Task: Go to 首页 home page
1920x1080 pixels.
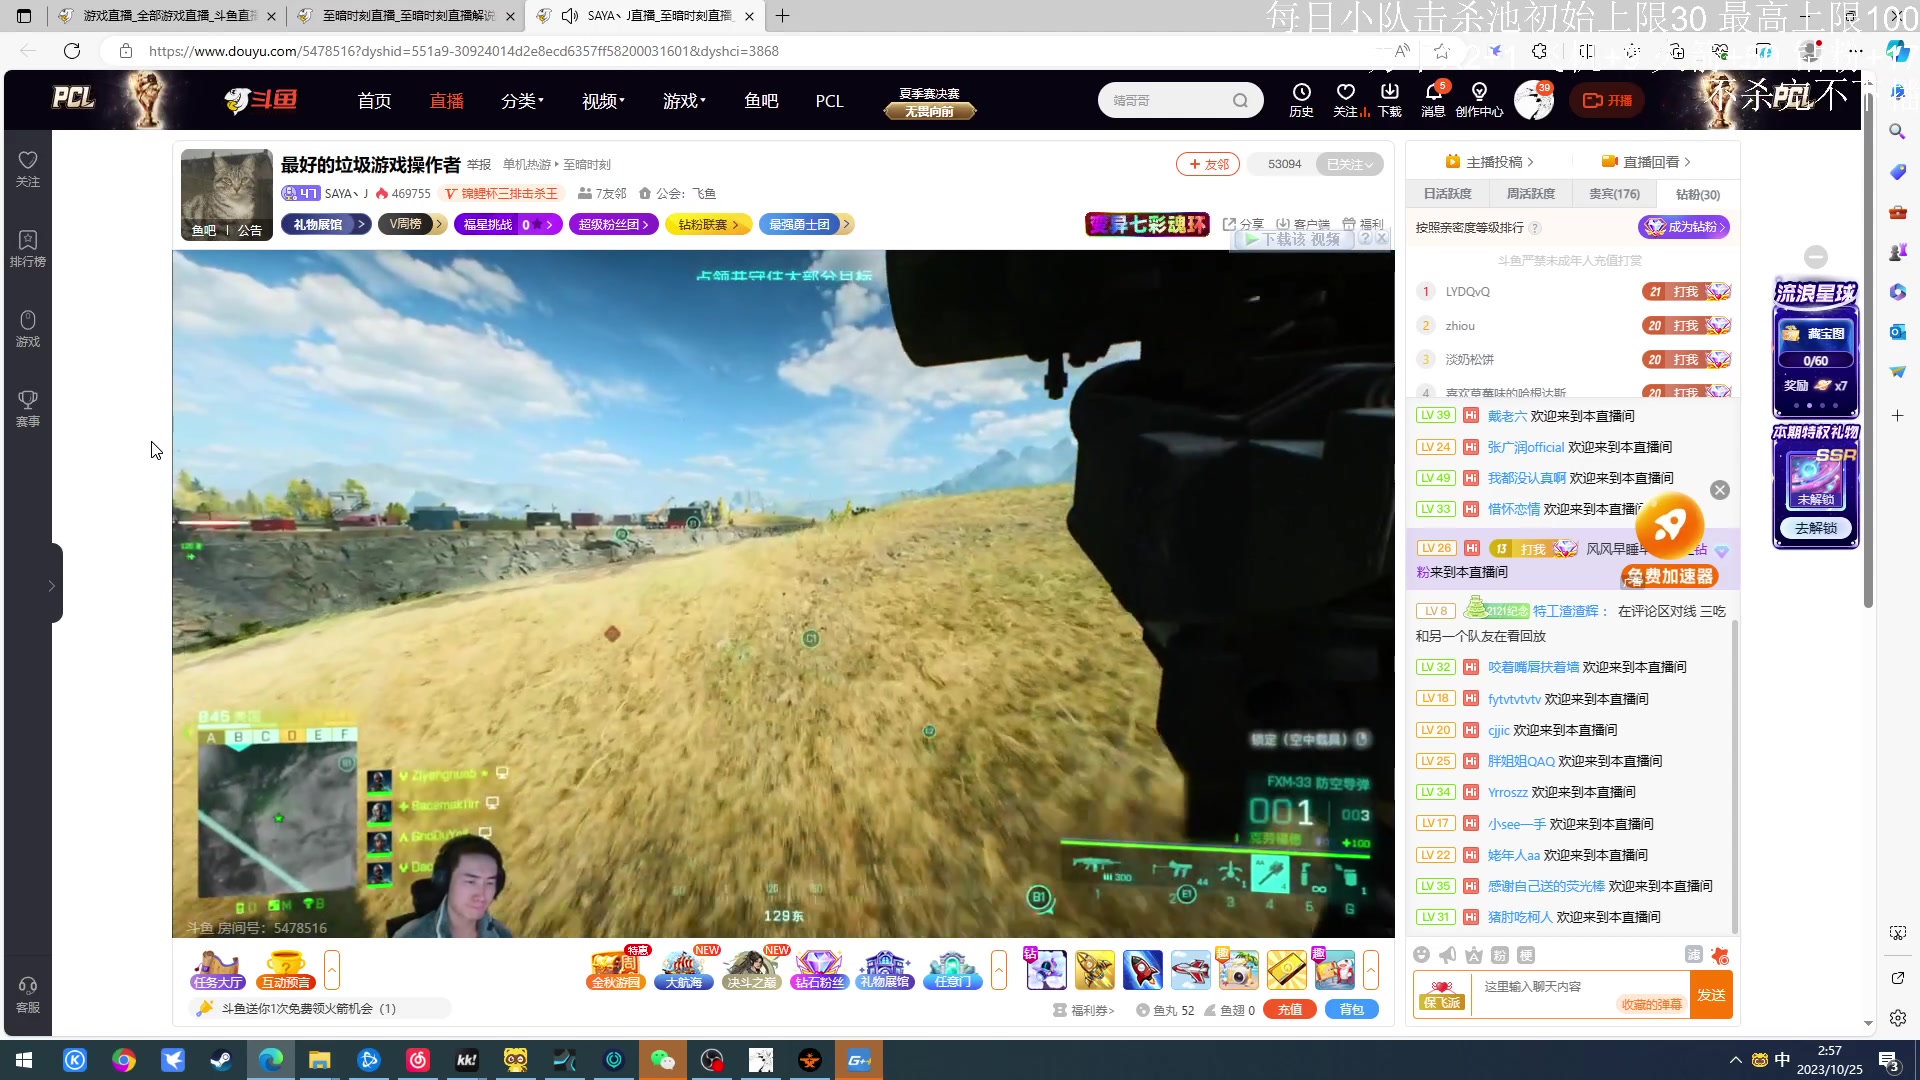Action: coord(375,101)
